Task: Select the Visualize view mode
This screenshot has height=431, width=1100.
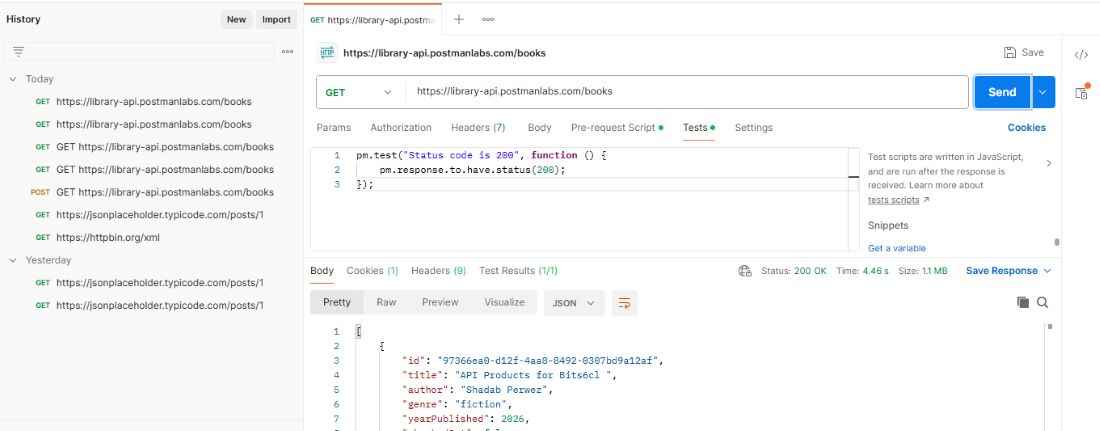Action: pos(504,303)
